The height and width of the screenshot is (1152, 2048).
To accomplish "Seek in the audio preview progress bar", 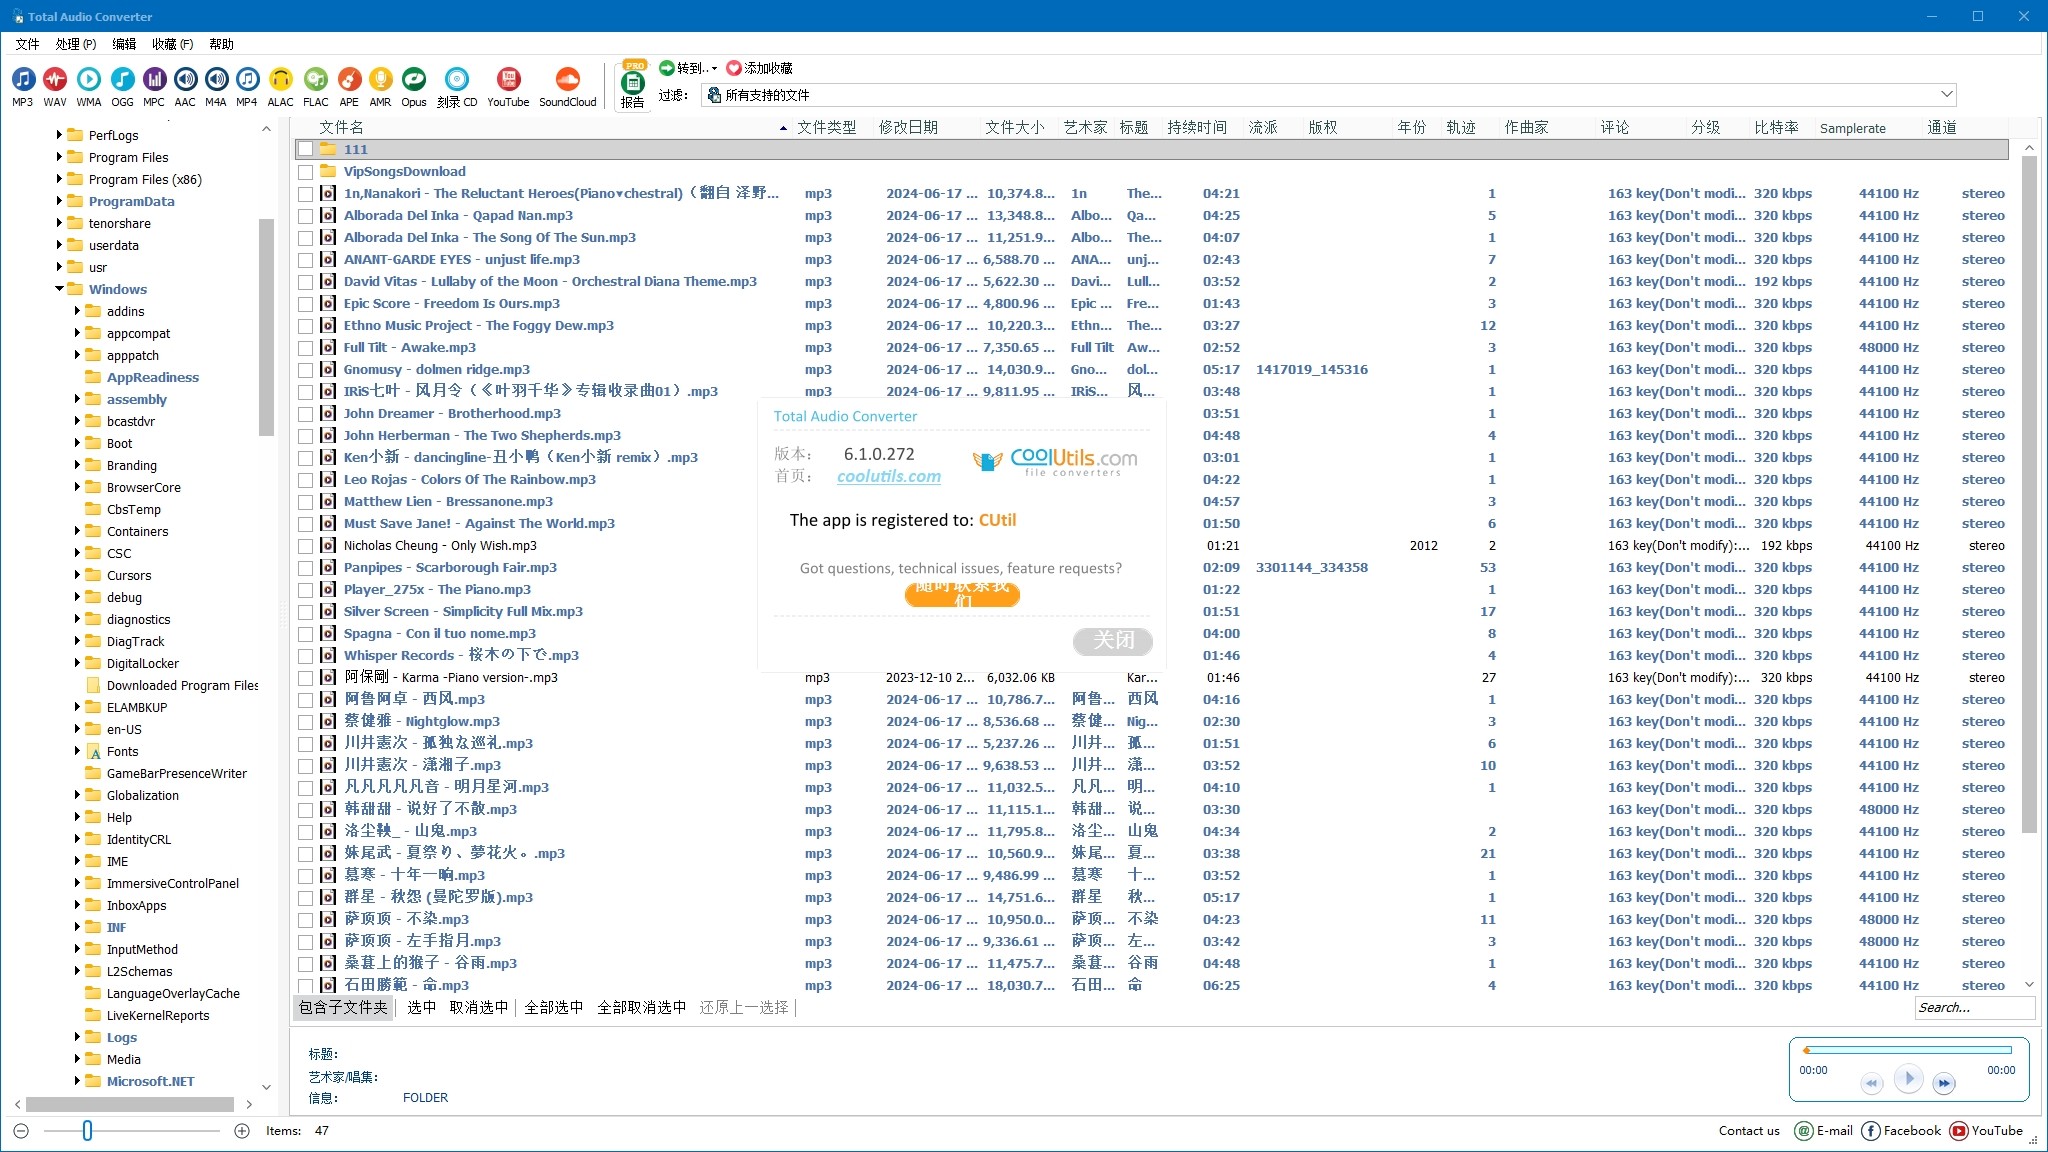I will (1908, 1050).
